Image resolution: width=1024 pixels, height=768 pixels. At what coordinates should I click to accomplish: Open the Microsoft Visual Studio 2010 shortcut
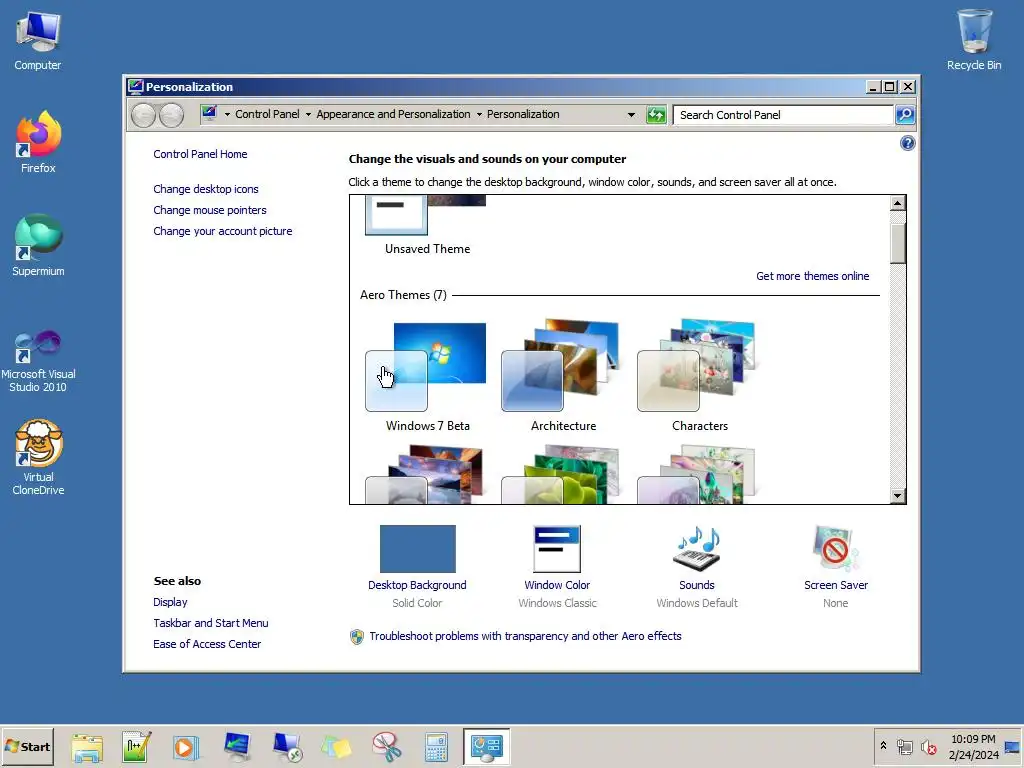pos(38,360)
